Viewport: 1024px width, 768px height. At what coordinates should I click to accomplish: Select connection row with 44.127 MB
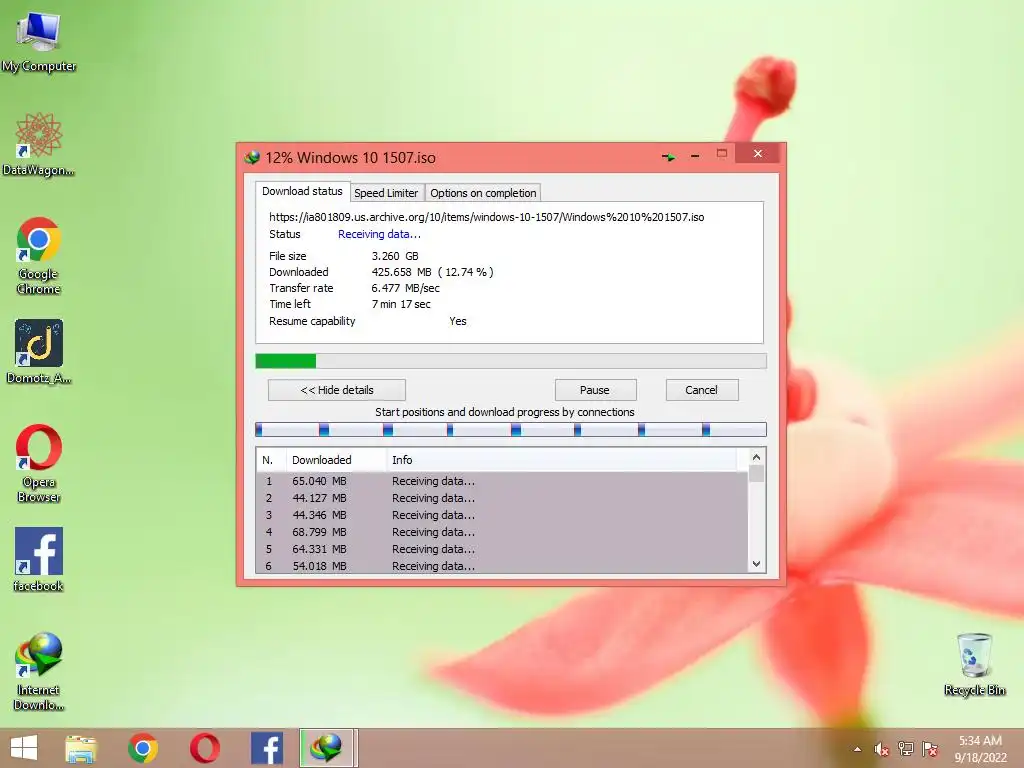click(502, 498)
